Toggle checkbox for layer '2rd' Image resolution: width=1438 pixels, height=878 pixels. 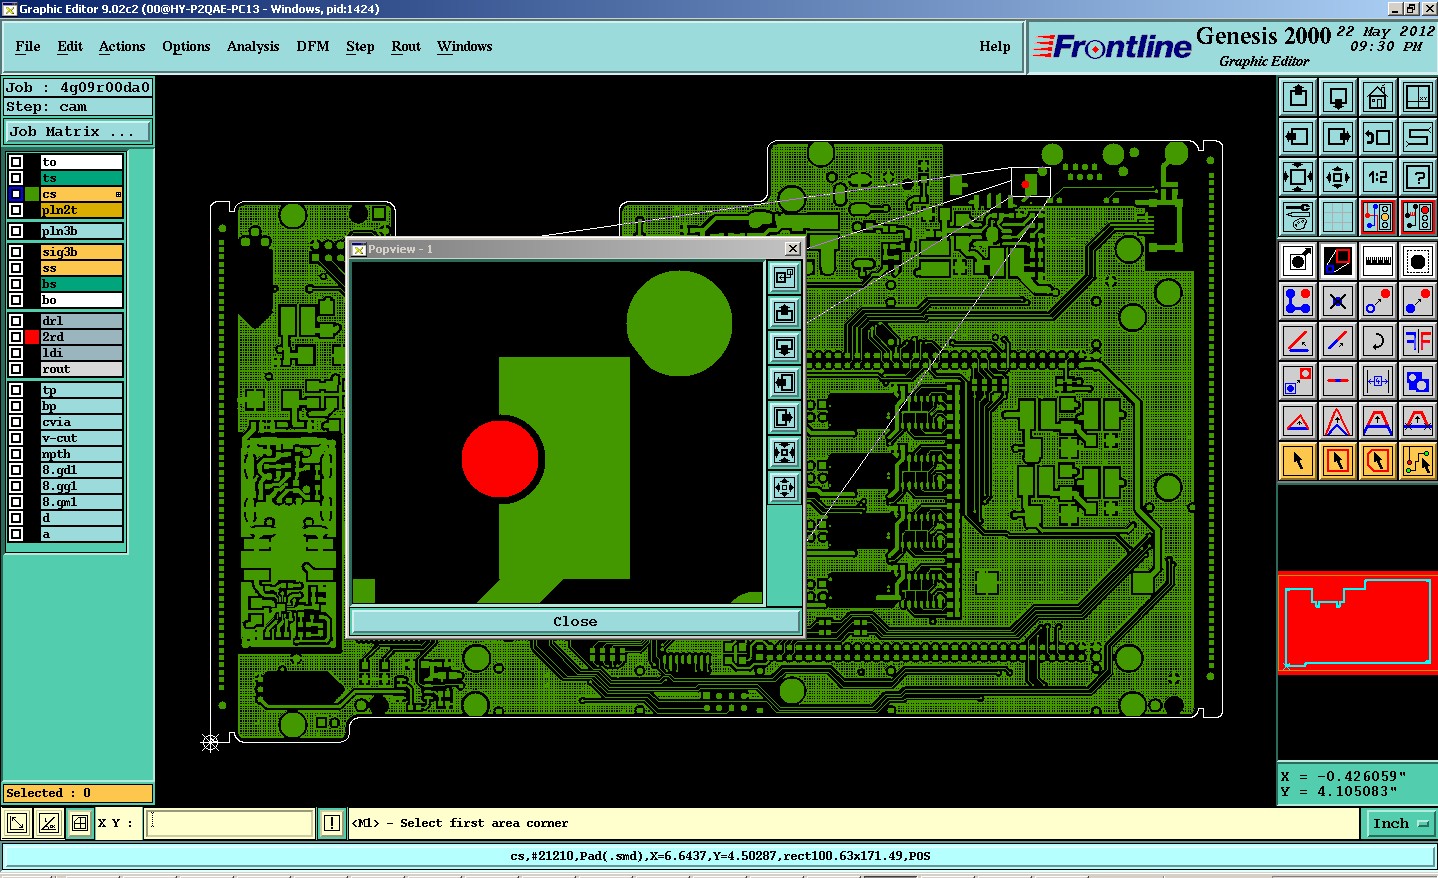[x=16, y=337]
